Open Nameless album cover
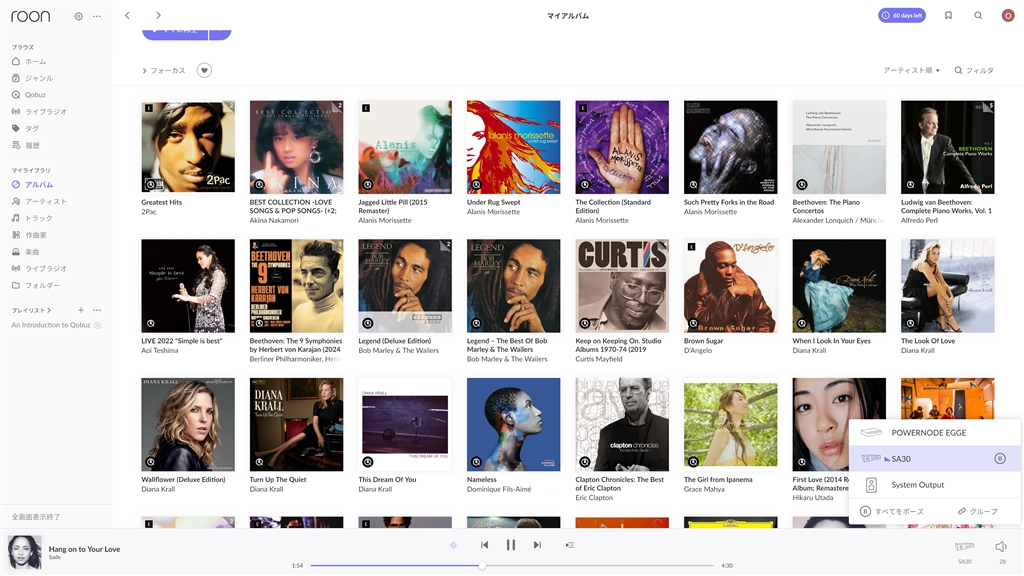Image resolution: width=1024 pixels, height=576 pixels. pos(513,424)
